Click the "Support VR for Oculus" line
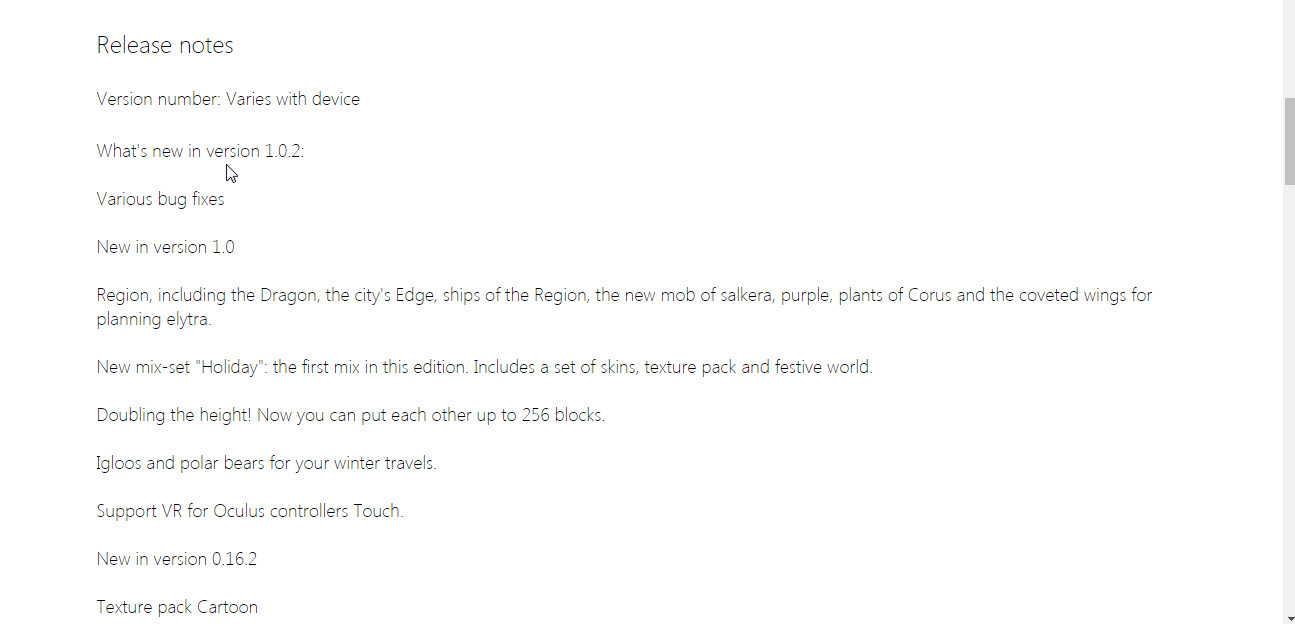The image size is (1295, 624). 250,511
